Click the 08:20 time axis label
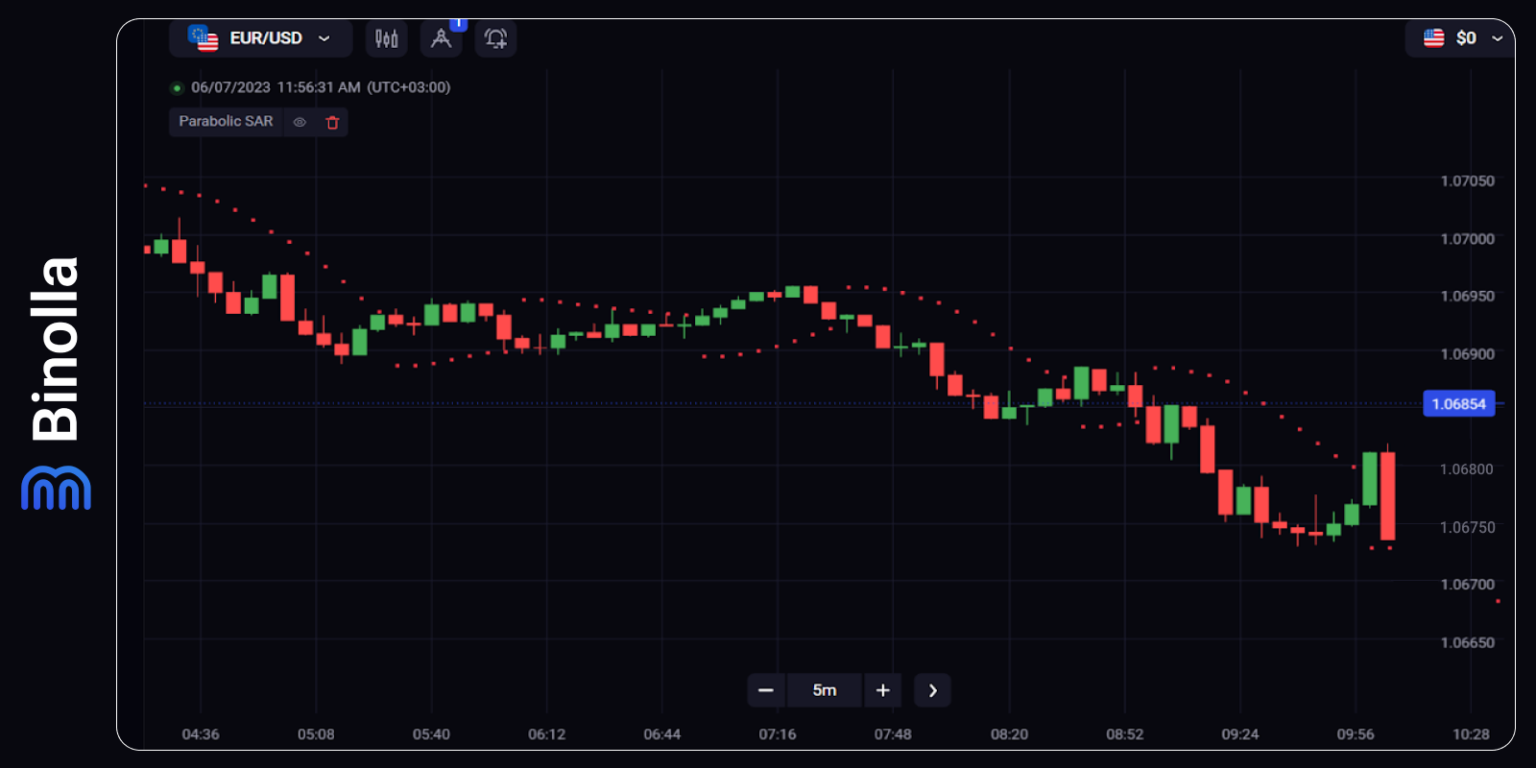 (x=1009, y=734)
